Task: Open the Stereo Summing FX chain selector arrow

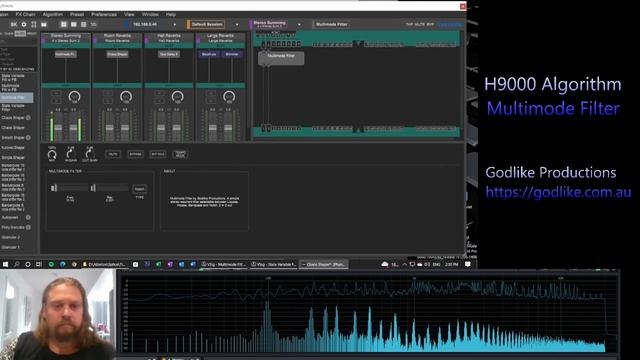Action: pyautogui.click(x=299, y=24)
